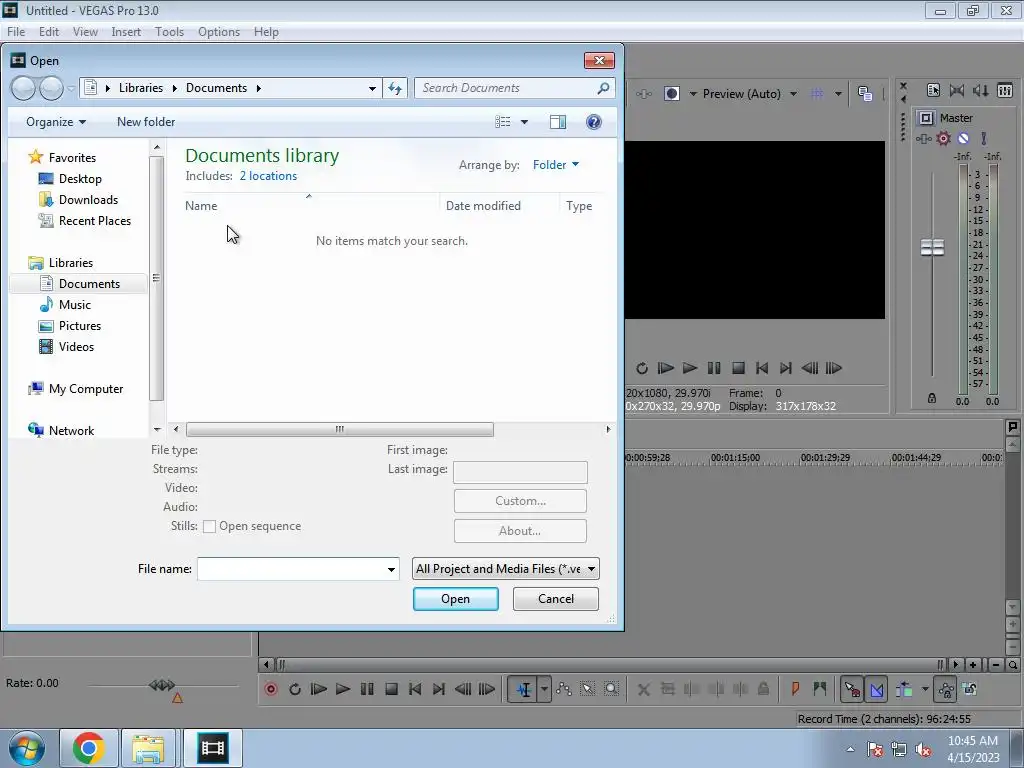Image resolution: width=1024 pixels, height=768 pixels.
Task: Select the Selection Edit tool
Action: pos(587,689)
